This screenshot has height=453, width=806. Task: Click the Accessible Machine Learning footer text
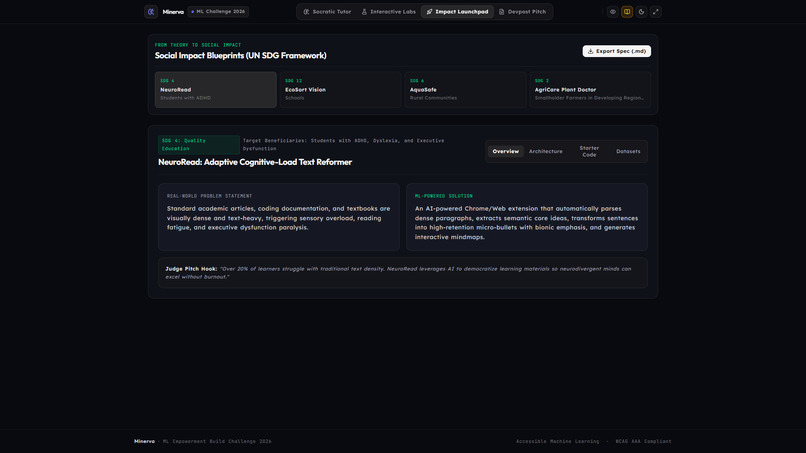click(x=558, y=441)
